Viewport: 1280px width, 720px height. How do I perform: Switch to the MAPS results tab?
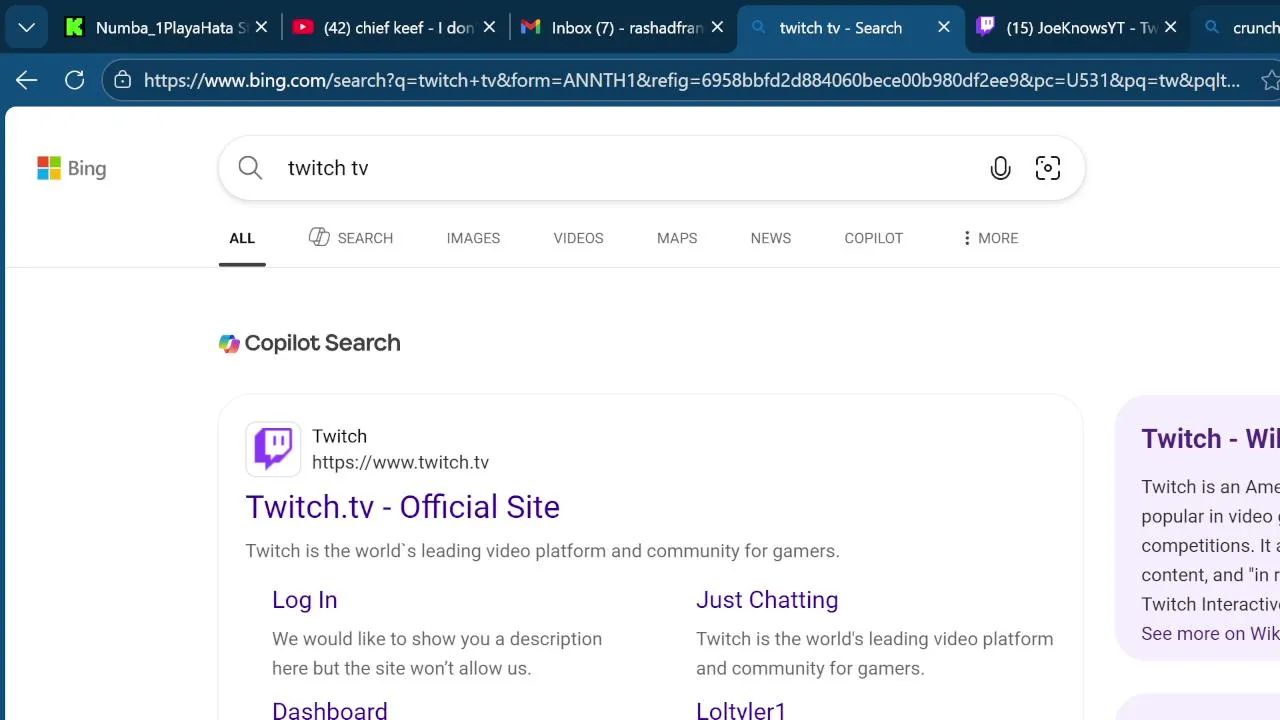pyautogui.click(x=677, y=238)
